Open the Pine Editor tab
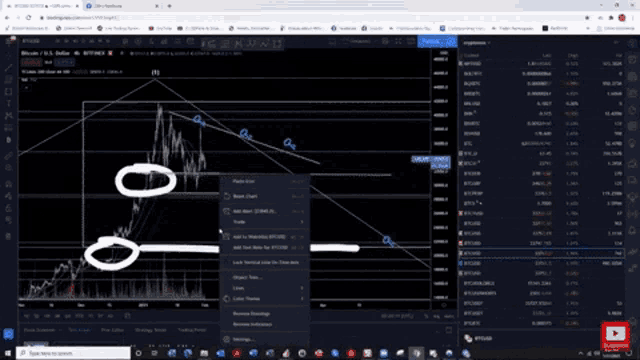640x360 pixels. (x=112, y=330)
